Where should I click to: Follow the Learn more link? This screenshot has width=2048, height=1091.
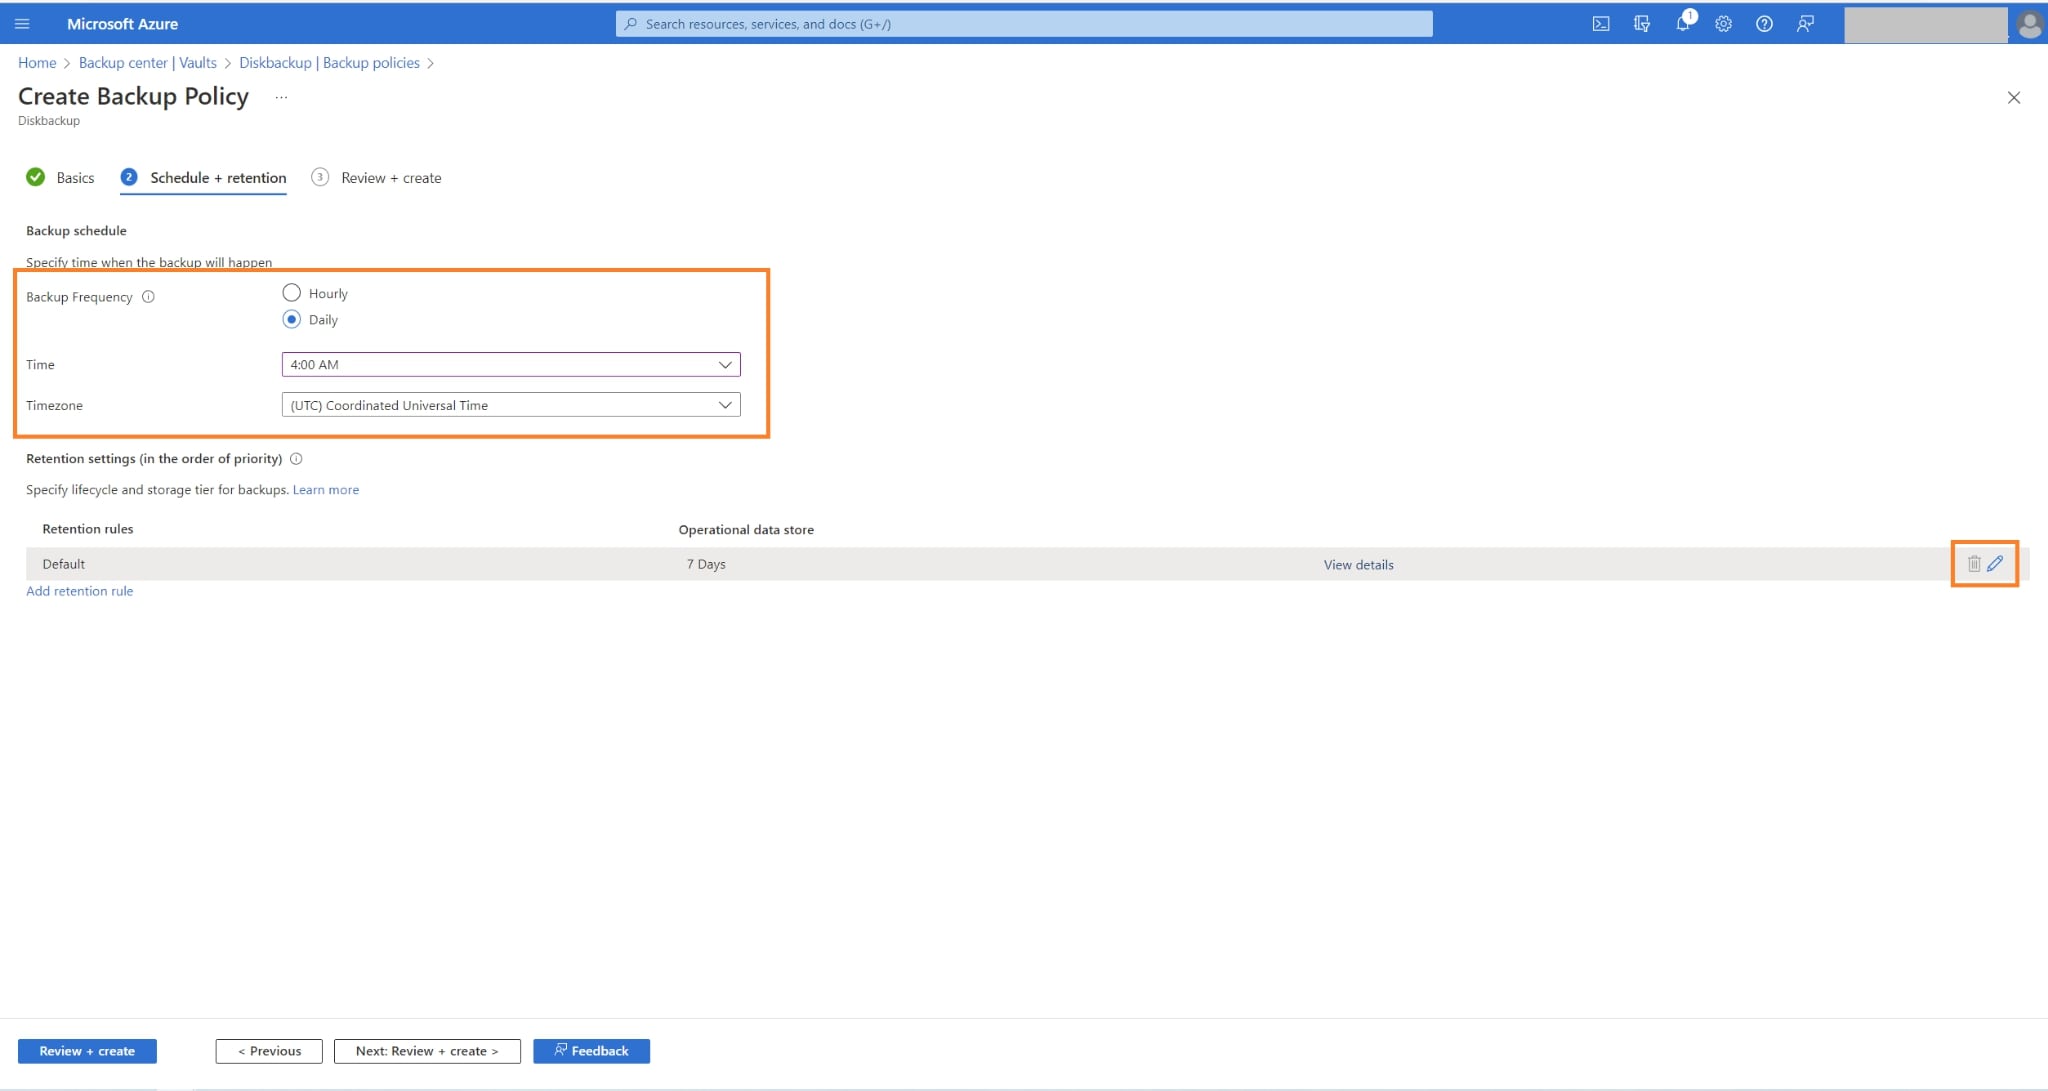326,490
